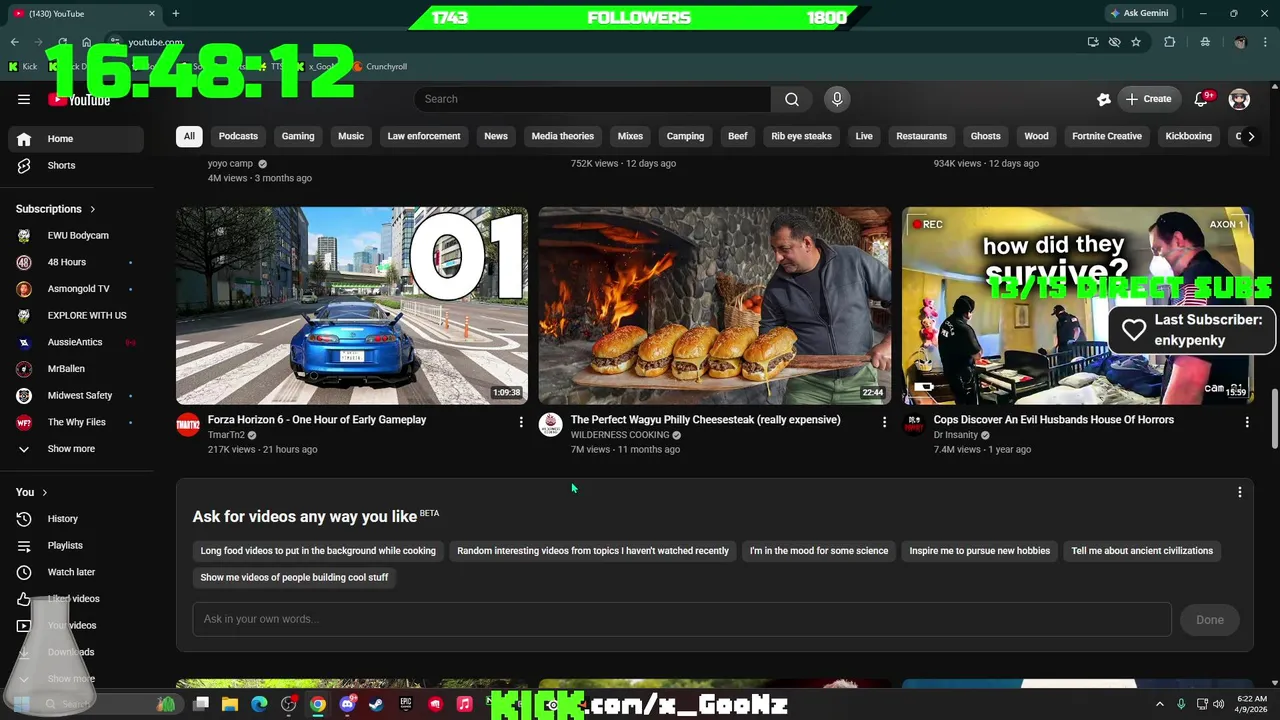Open Playlists in the sidebar
Image resolution: width=1280 pixels, height=720 pixels.
tap(76, 545)
